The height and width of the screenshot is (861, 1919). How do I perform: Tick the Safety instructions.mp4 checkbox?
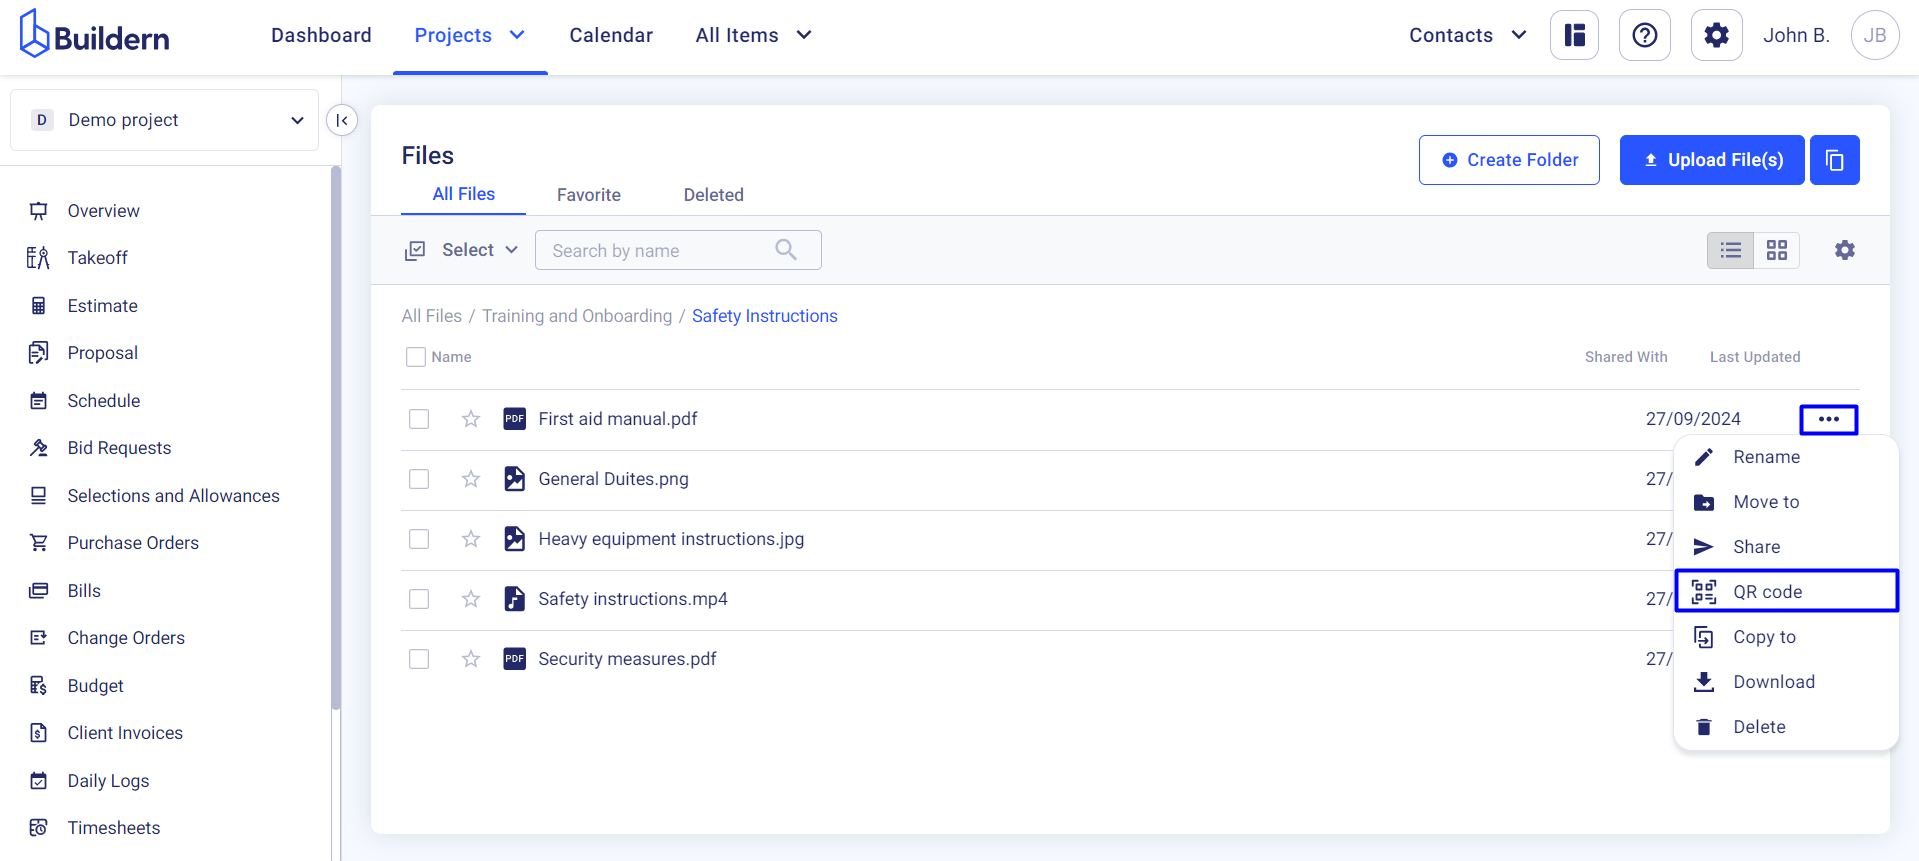(x=419, y=599)
